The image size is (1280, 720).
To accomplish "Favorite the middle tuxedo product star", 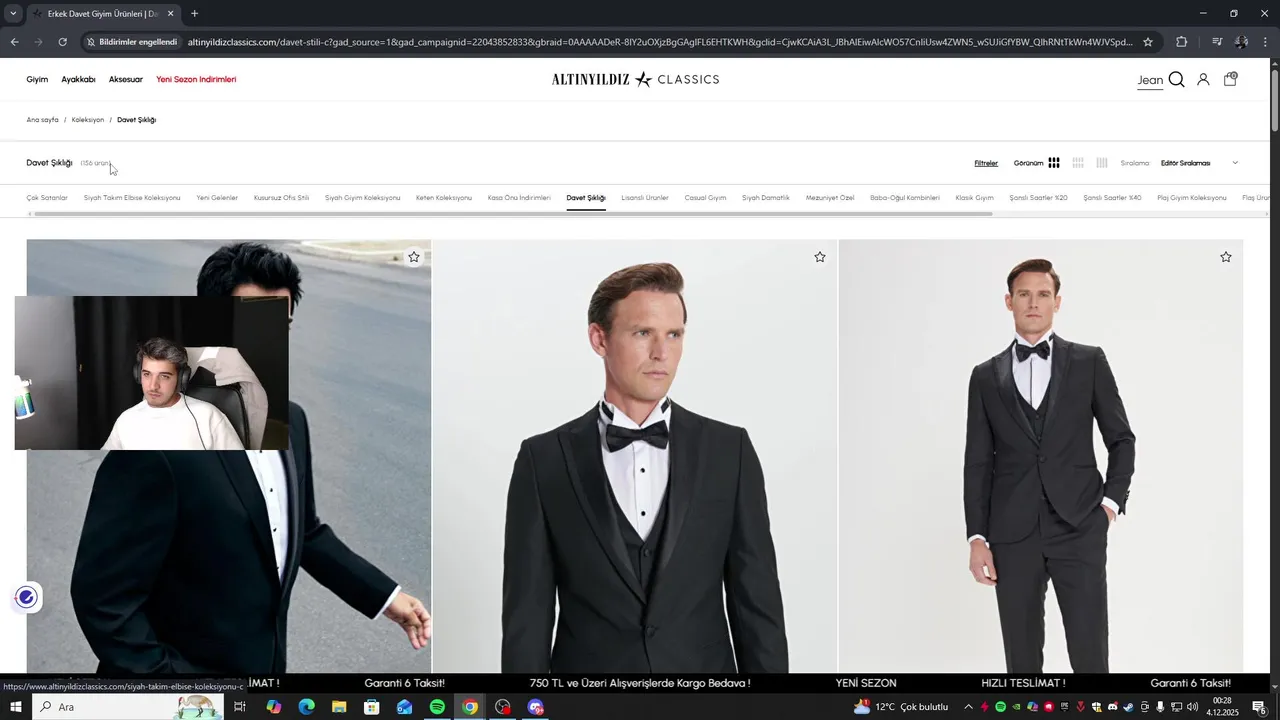I will click(820, 257).
